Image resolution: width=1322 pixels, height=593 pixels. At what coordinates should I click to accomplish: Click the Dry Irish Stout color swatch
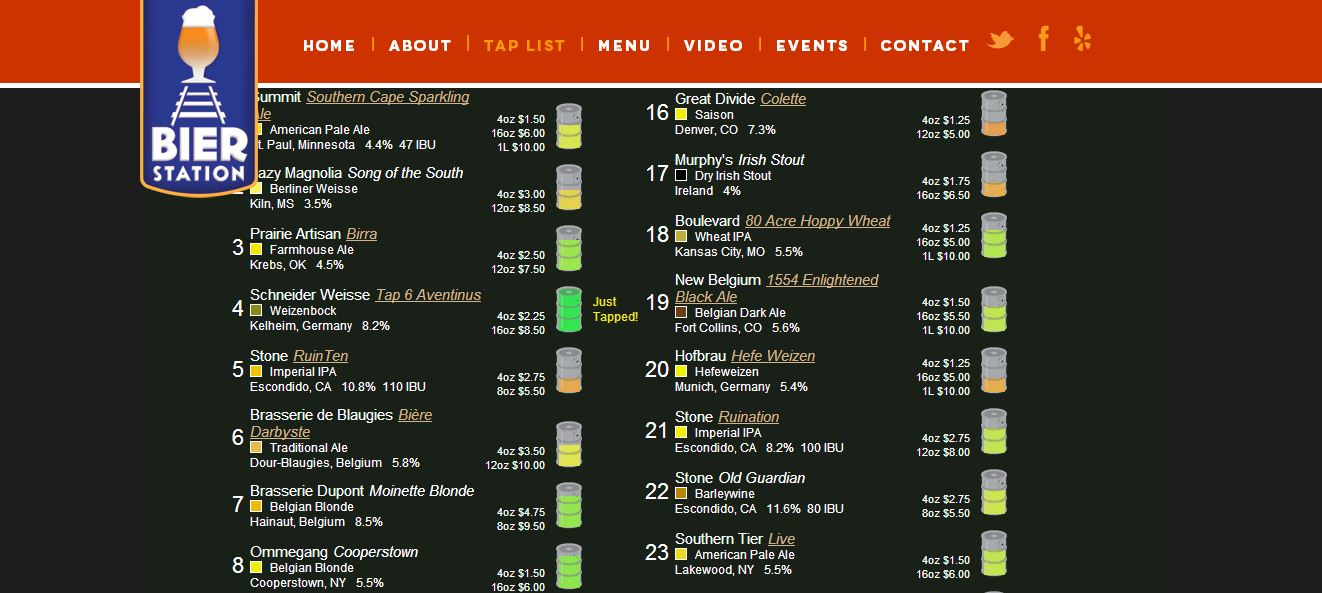[681, 175]
